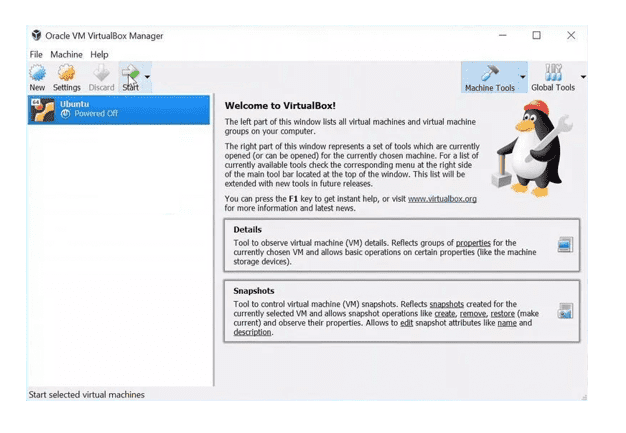The height and width of the screenshot is (433, 626).
Task: Visit the www.virtualbox.org link
Action: pos(442,199)
